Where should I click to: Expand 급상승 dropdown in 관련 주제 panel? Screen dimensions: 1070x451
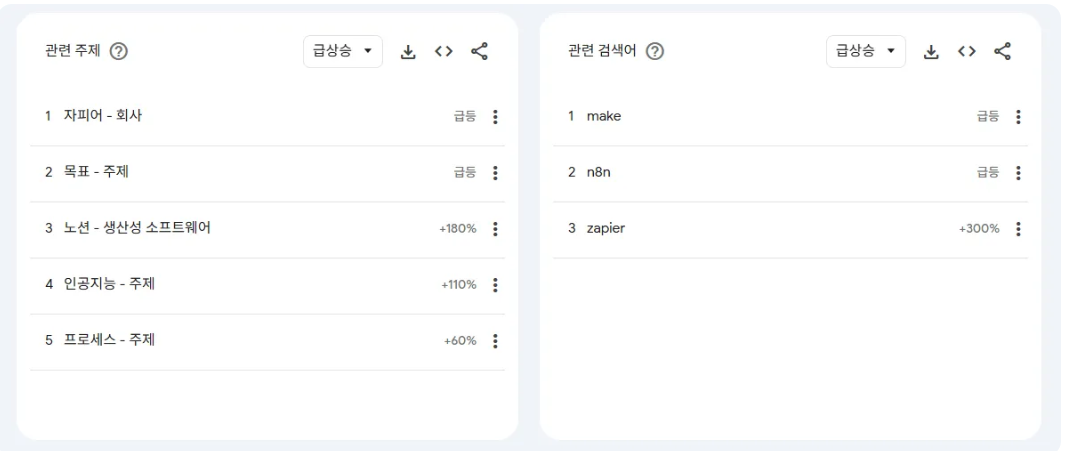[x=343, y=51]
